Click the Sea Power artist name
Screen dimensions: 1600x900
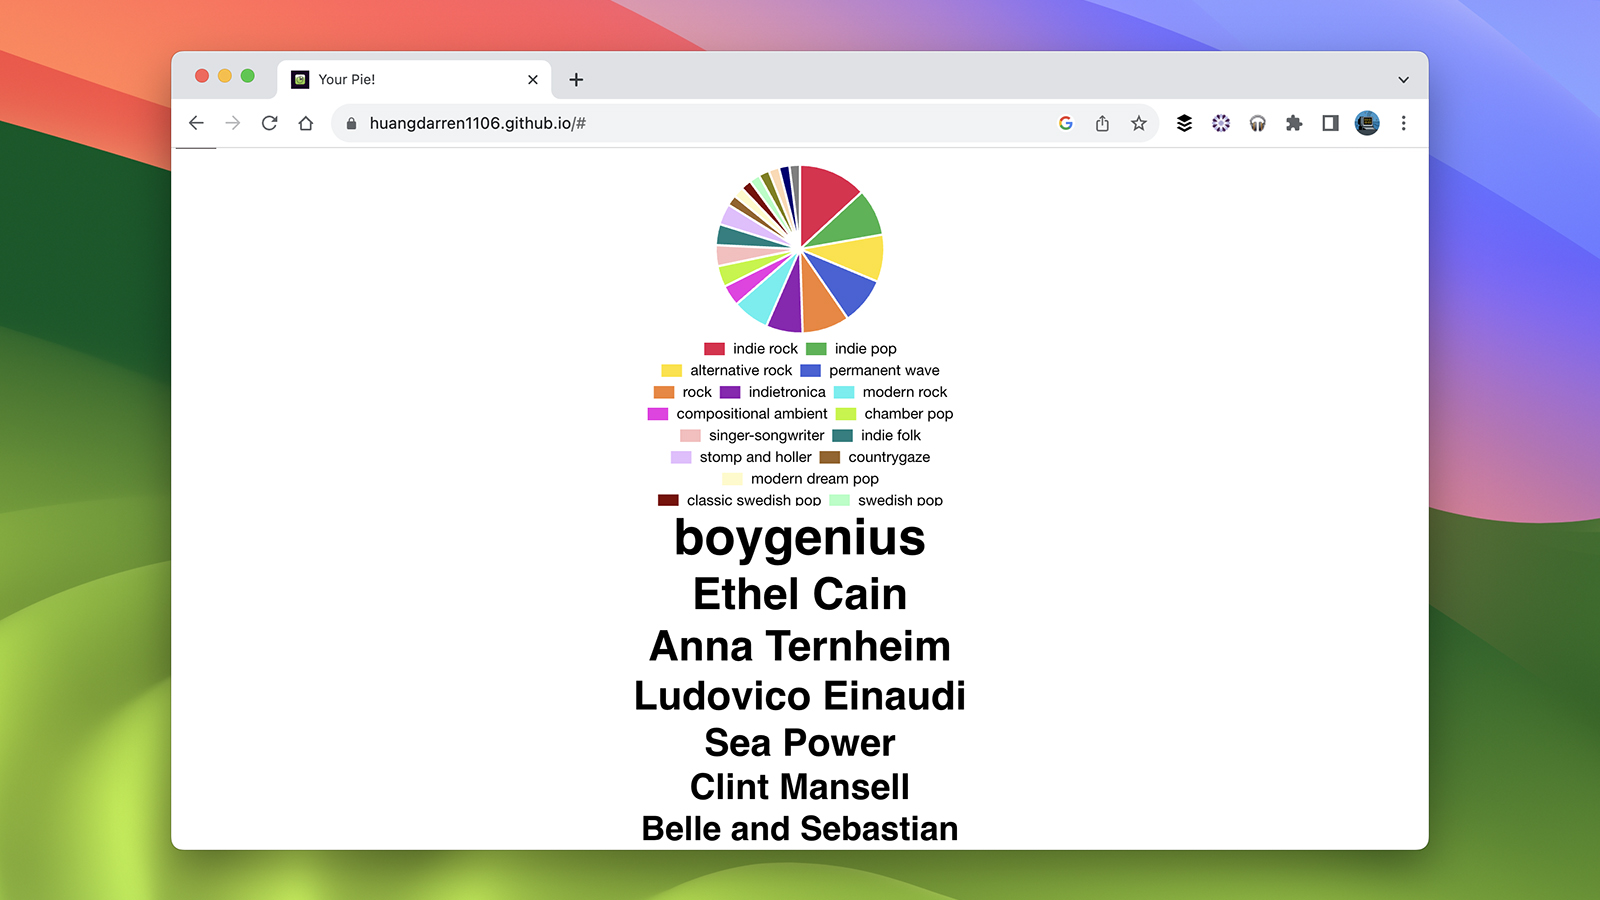pyautogui.click(x=800, y=743)
